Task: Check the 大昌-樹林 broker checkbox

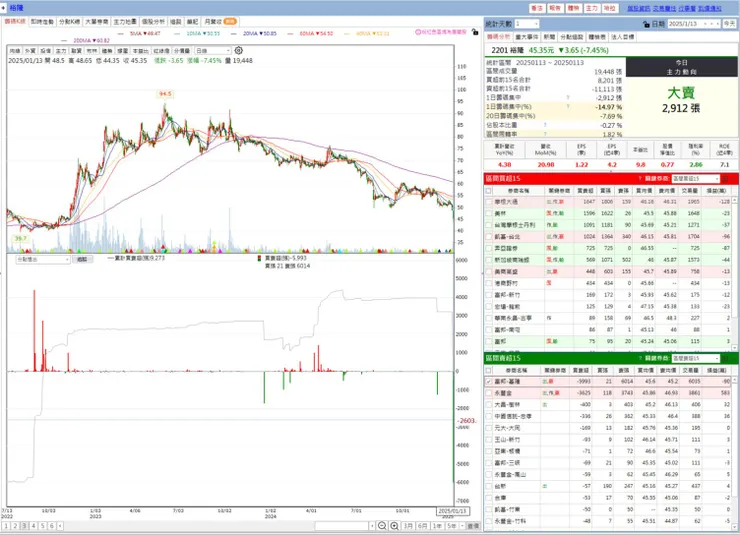Action: point(489,405)
